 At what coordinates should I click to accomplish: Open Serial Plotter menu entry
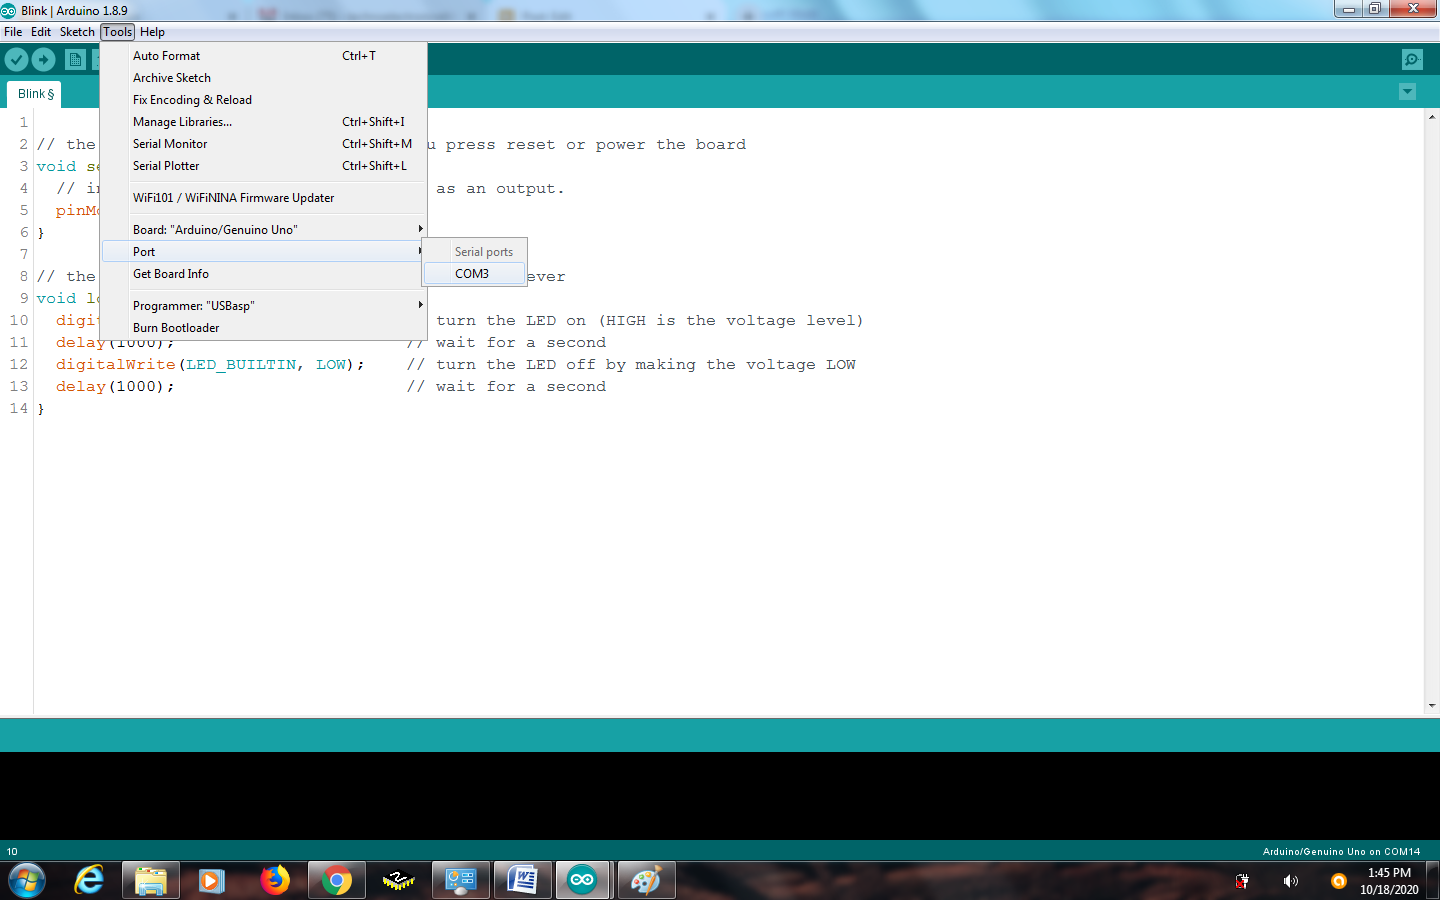click(x=264, y=166)
